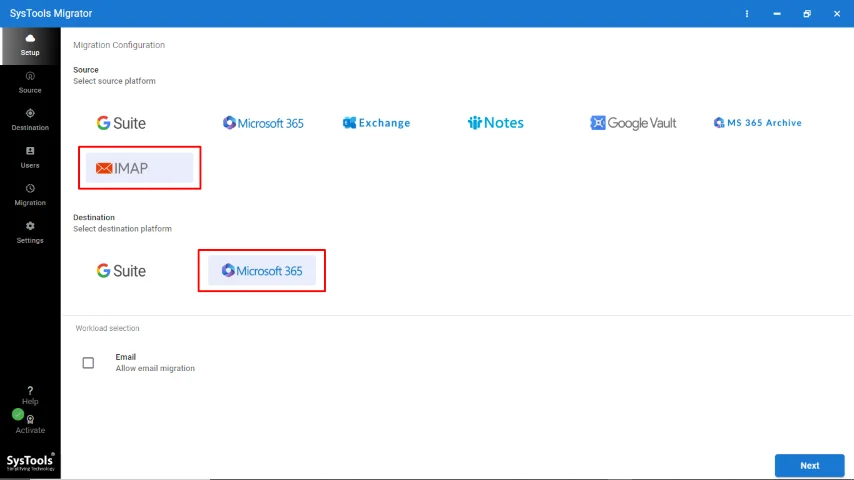Click the 'Migration Configuration' heading
854x480 pixels.
(119, 45)
